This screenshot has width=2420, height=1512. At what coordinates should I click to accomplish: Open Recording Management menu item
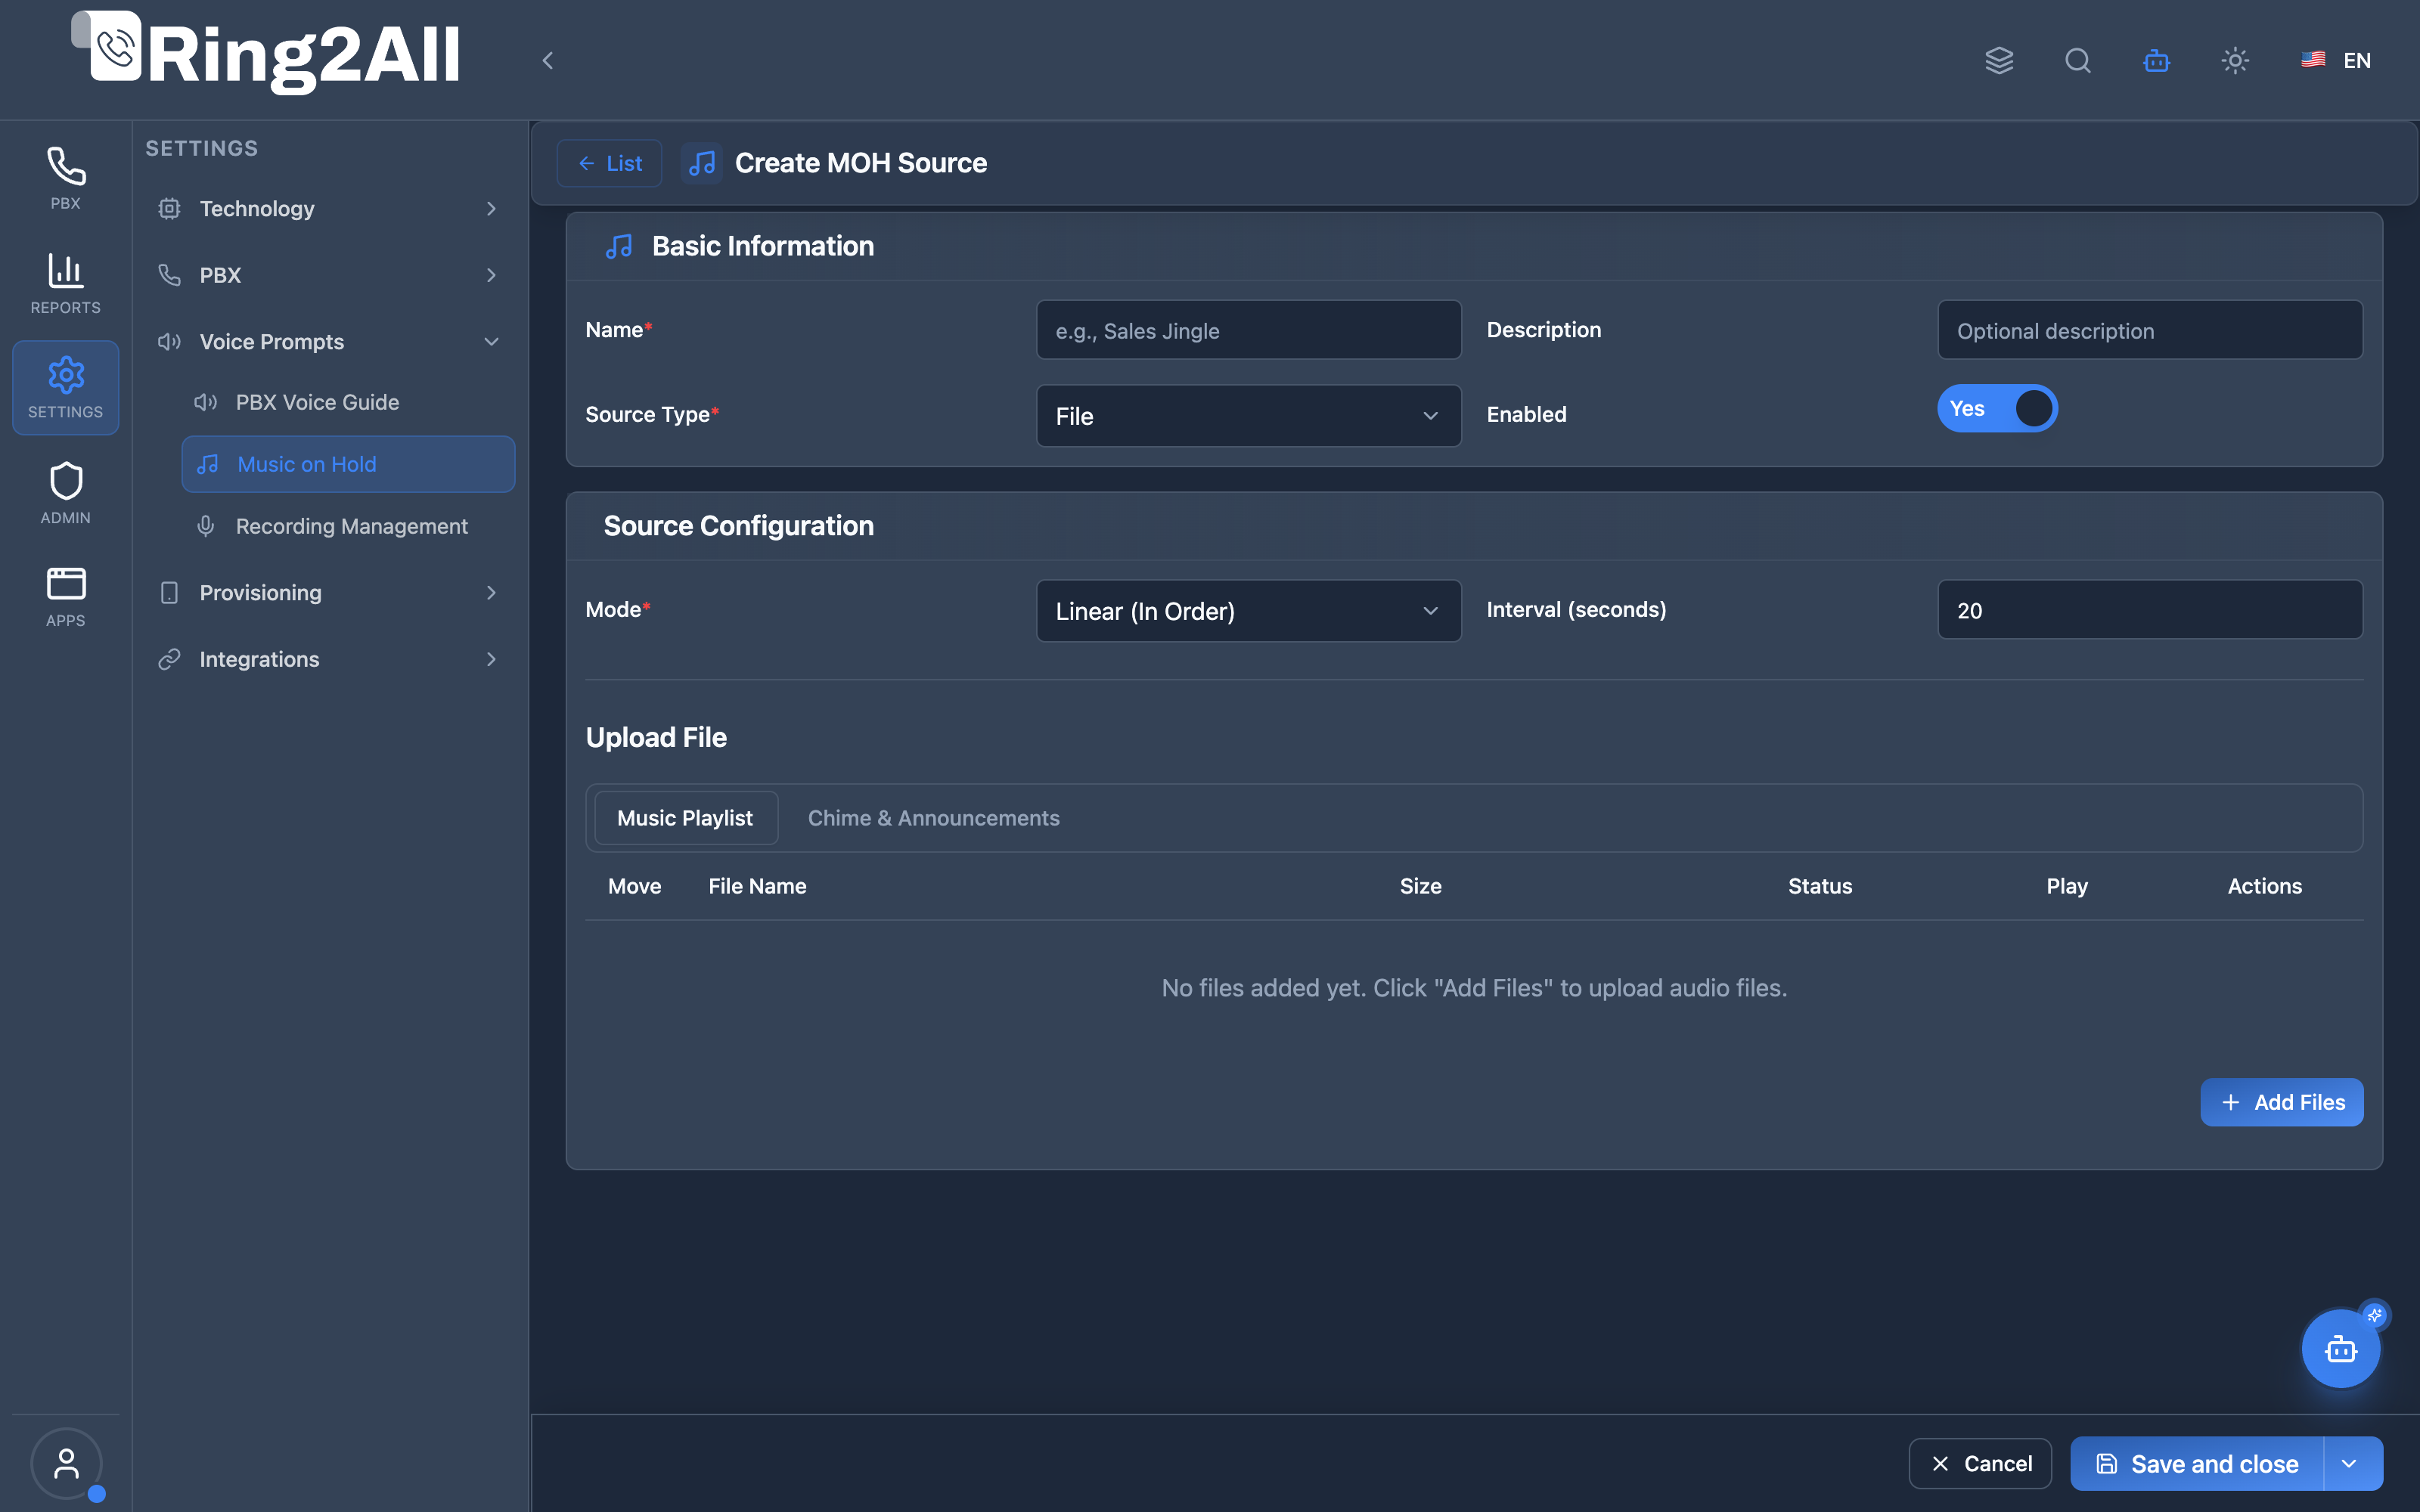tap(348, 526)
